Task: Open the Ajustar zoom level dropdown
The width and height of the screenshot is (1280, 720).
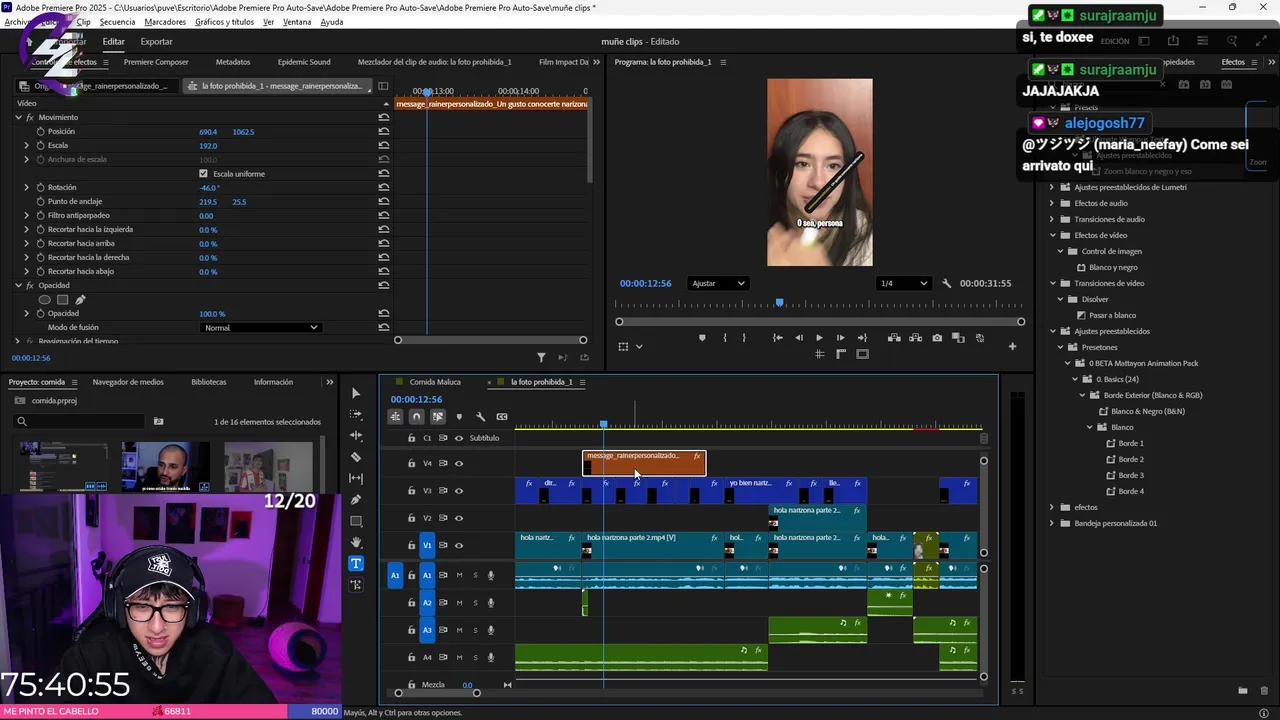Action: pos(718,283)
